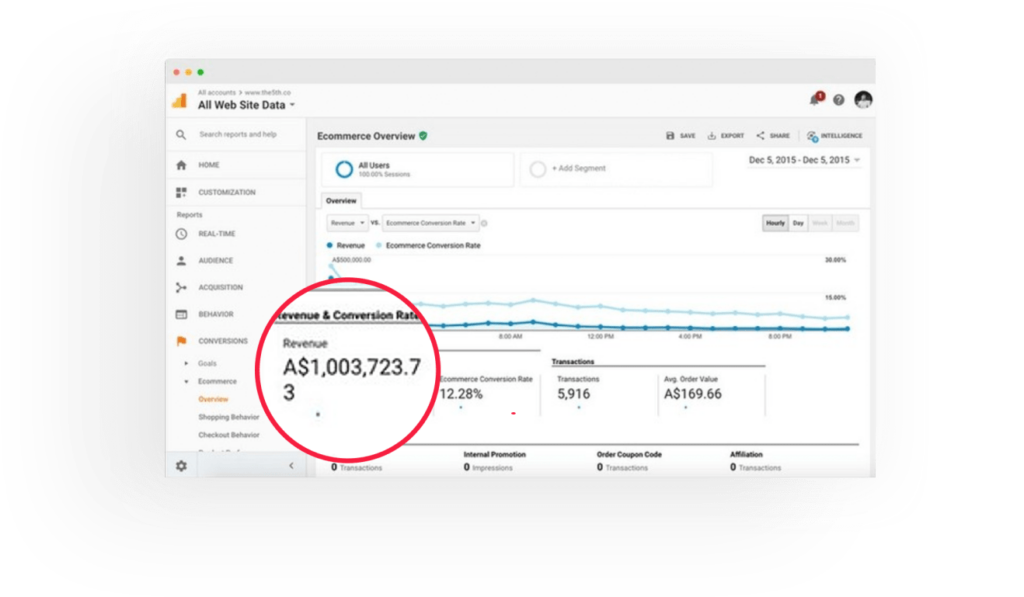Open Audience reports person icon
Image resolution: width=1024 pixels, height=597 pixels.
(182, 261)
